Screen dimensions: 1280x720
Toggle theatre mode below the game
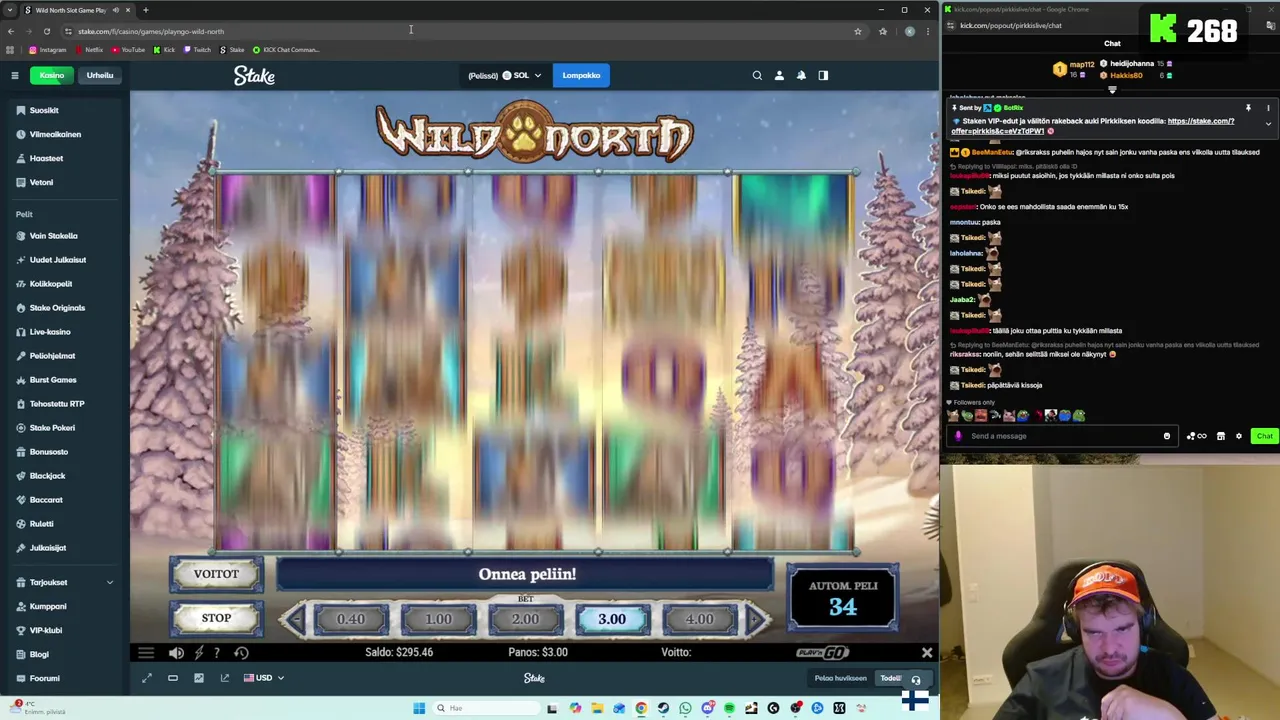tap(173, 678)
